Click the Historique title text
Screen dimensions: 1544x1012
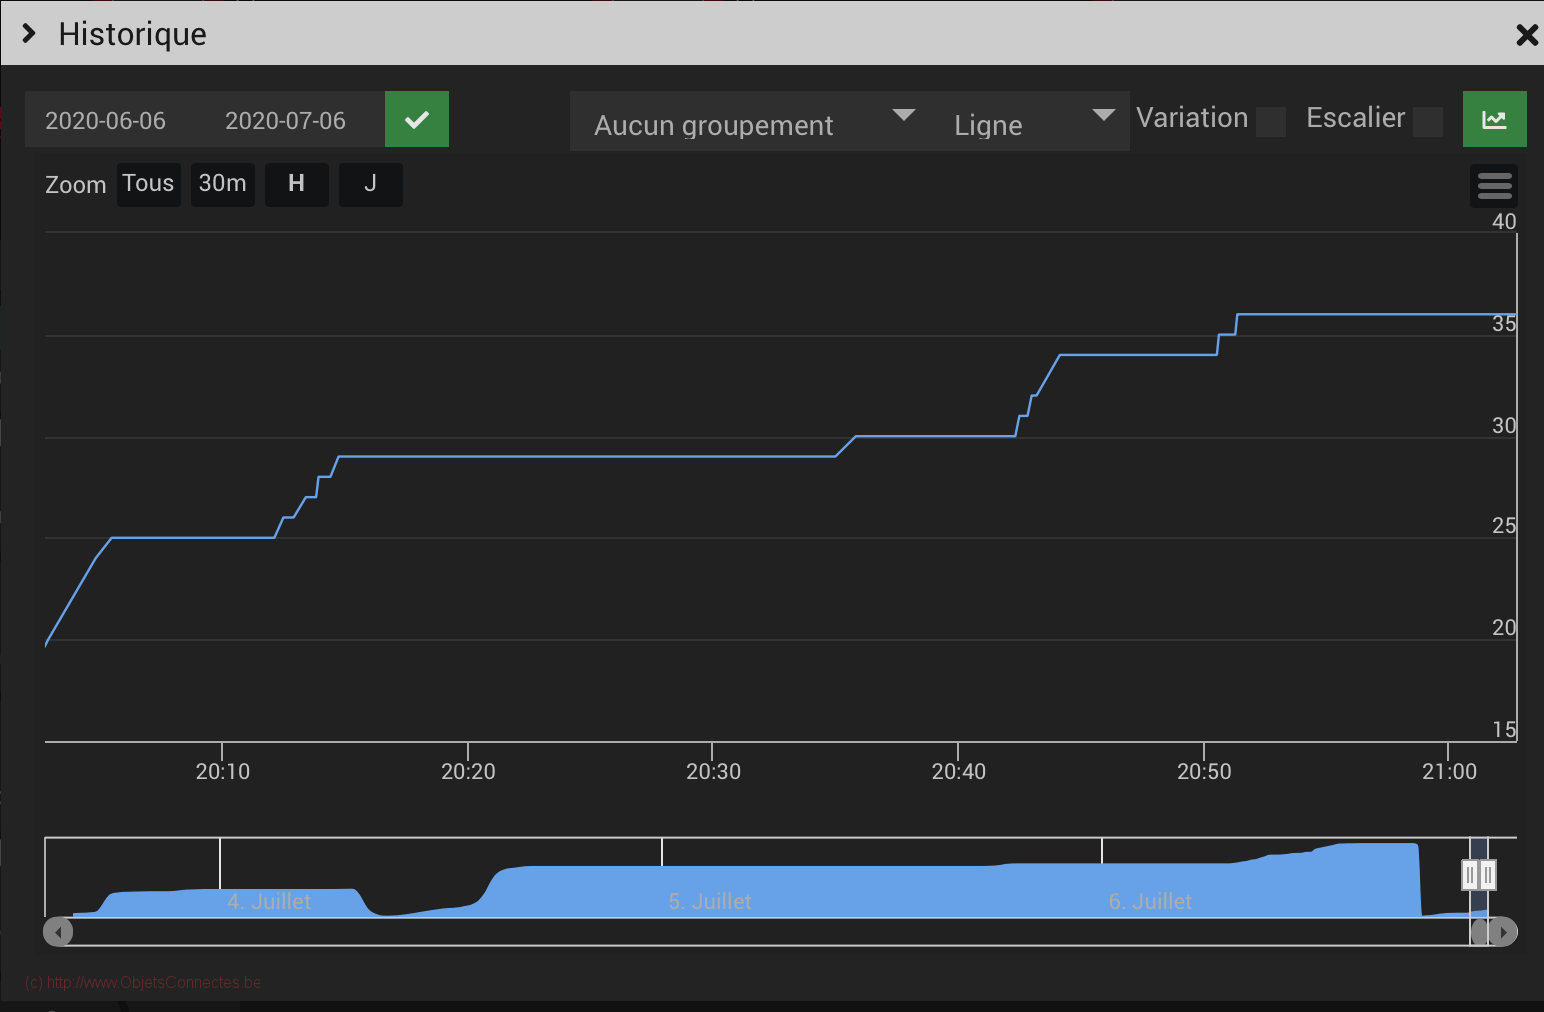click(x=133, y=34)
